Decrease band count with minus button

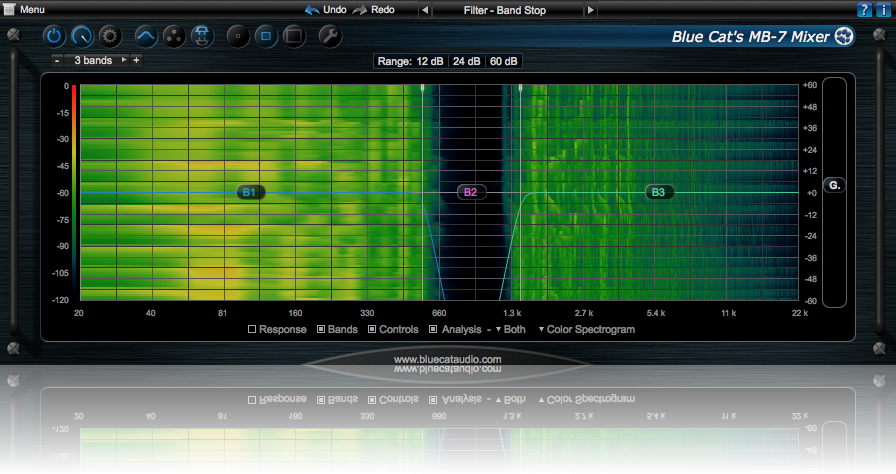(x=57, y=61)
